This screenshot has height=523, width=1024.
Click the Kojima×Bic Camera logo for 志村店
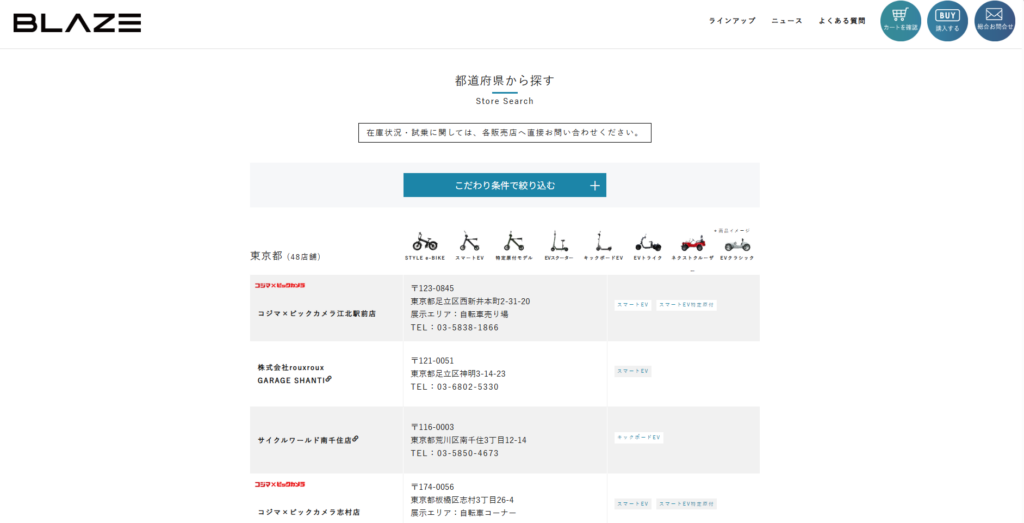tap(280, 484)
